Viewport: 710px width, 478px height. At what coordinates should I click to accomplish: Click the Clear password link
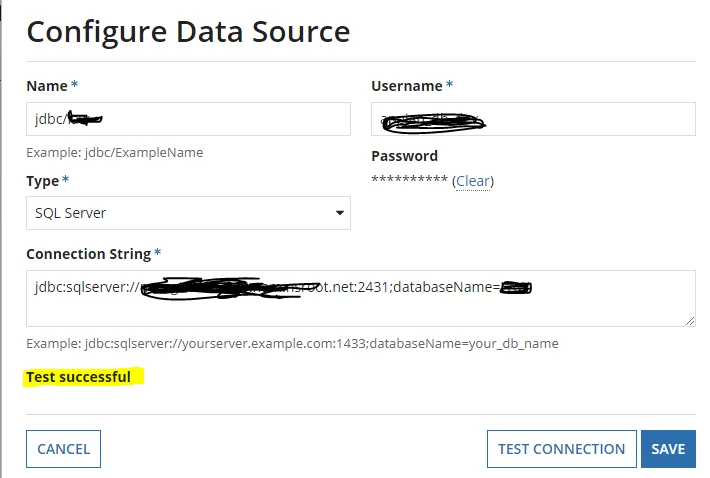pos(473,181)
